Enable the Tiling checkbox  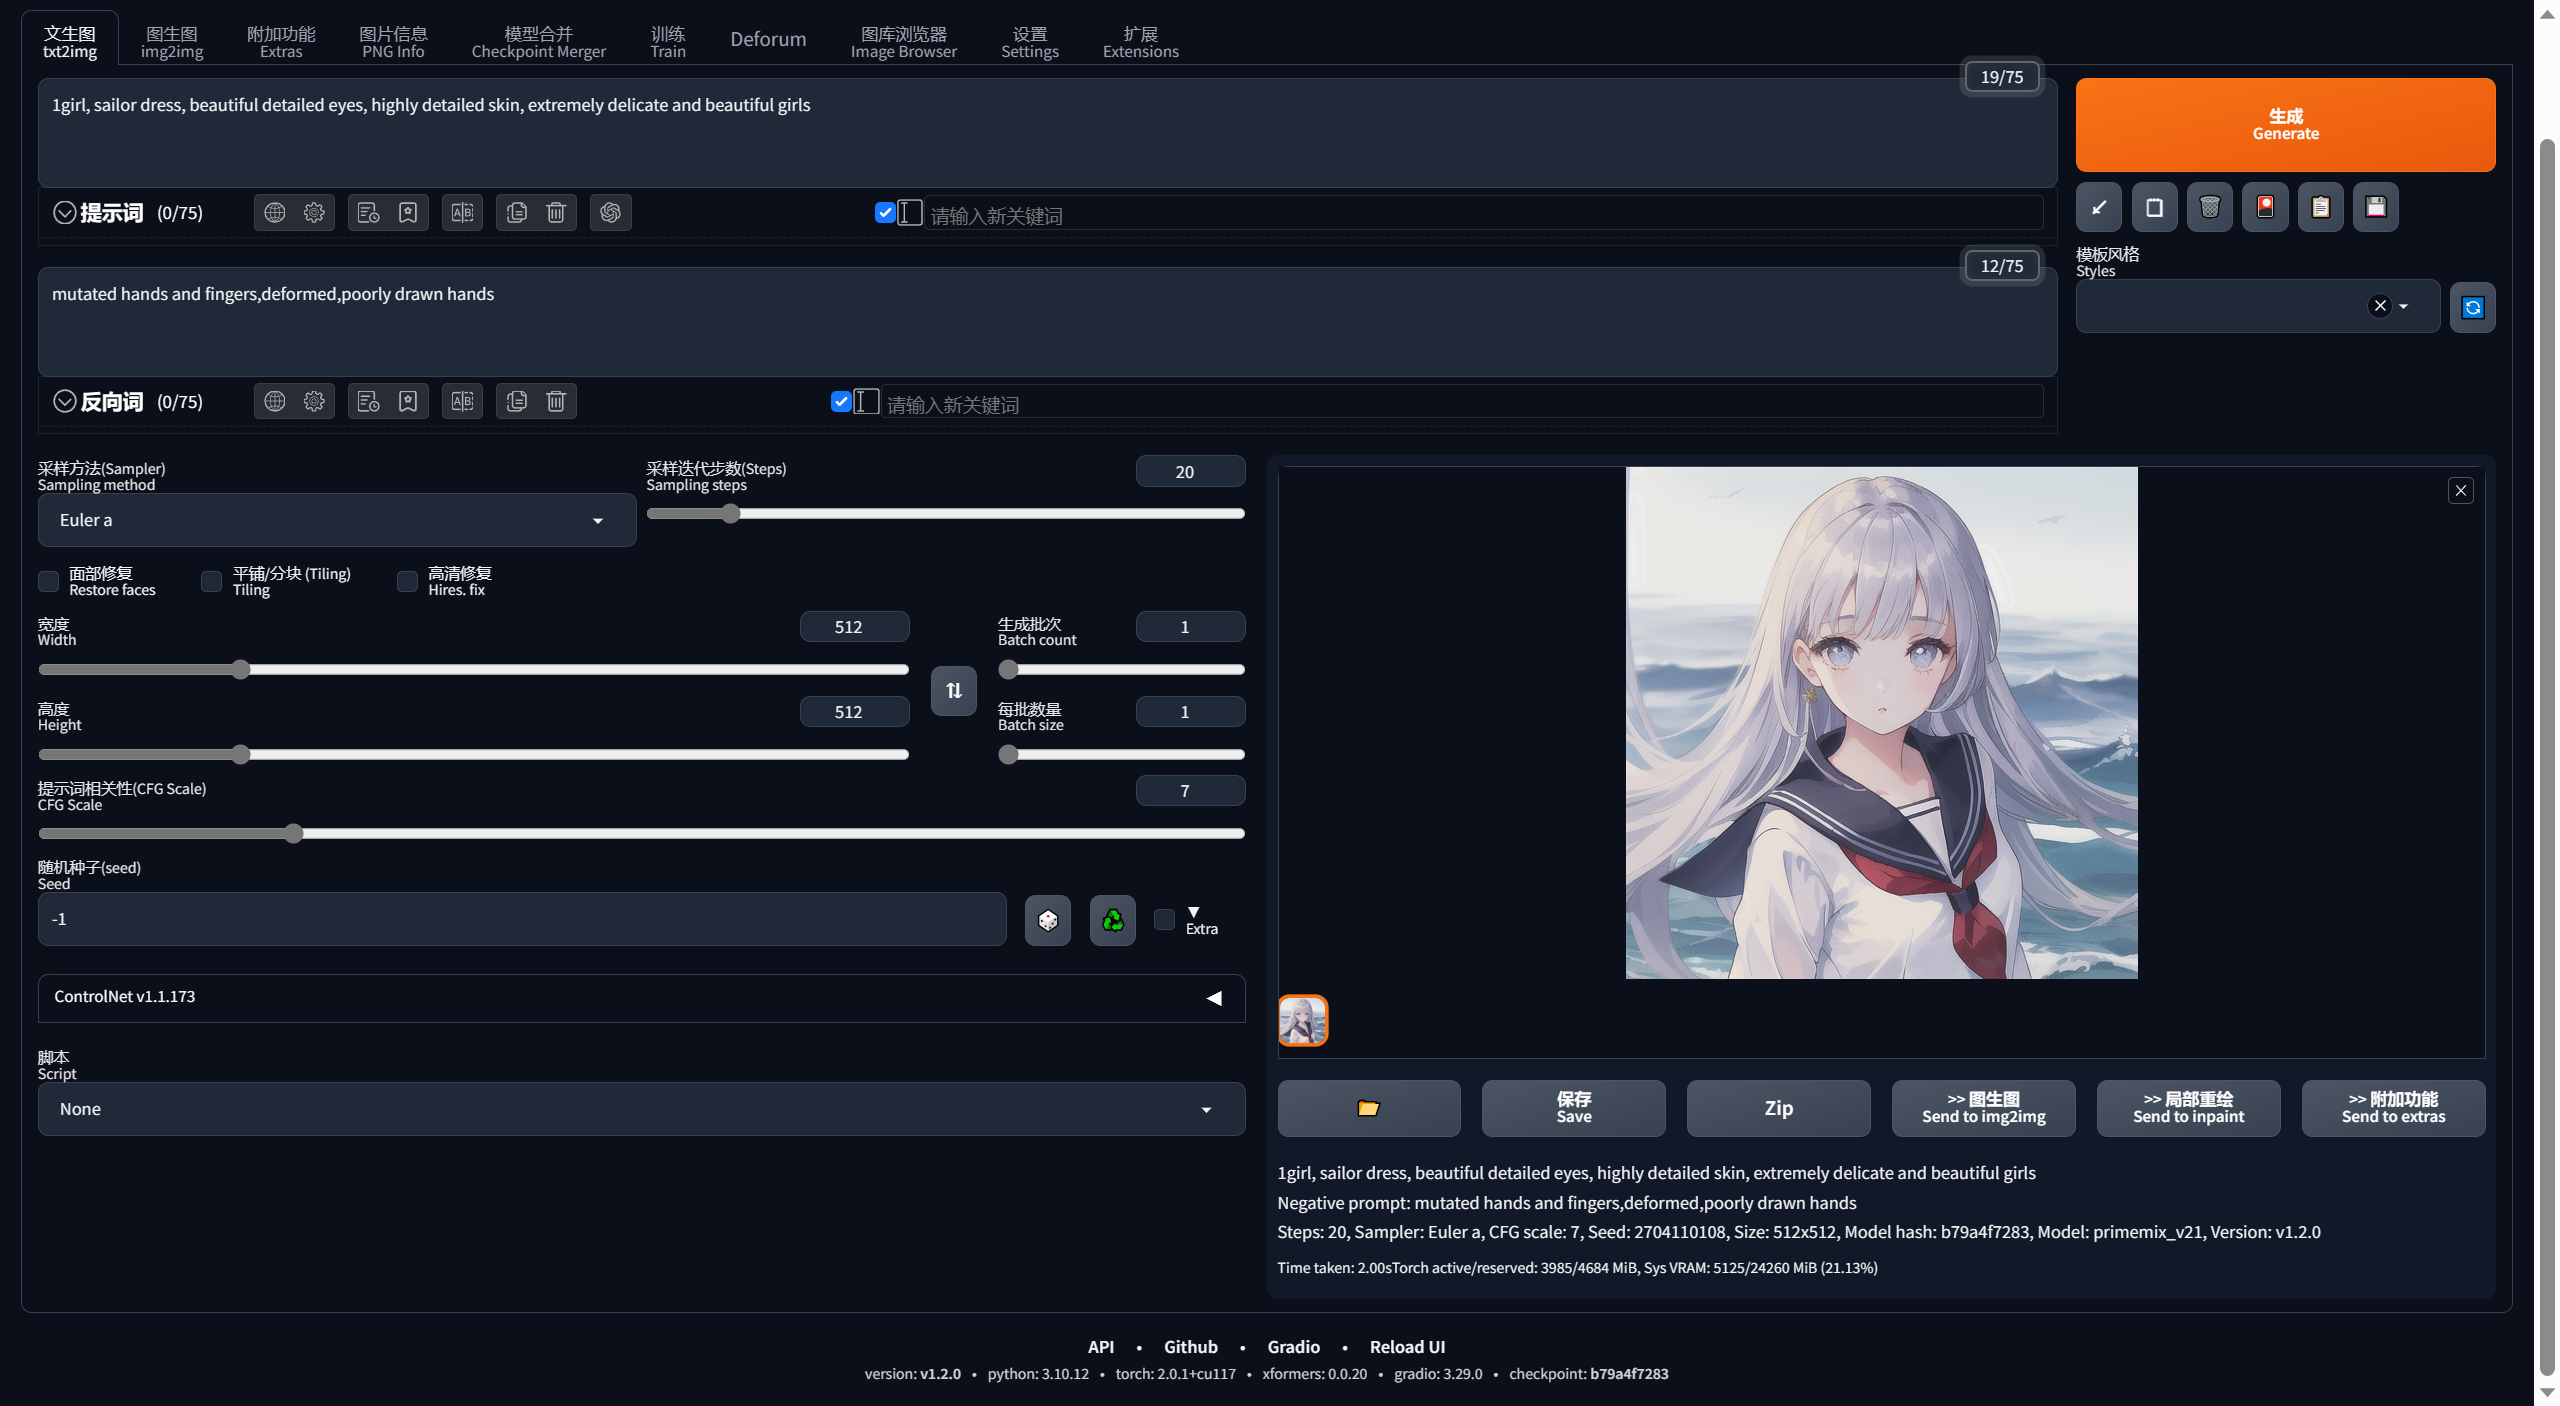click(211, 581)
